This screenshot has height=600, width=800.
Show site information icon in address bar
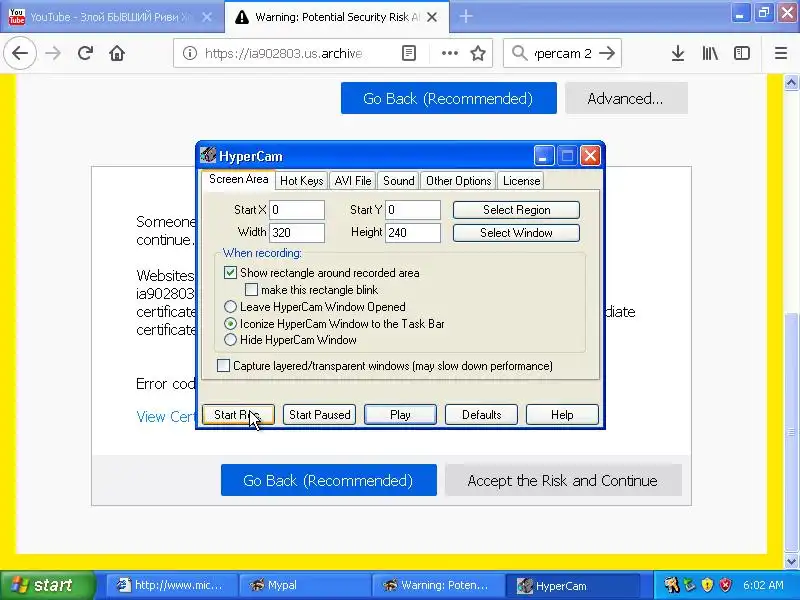click(190, 53)
